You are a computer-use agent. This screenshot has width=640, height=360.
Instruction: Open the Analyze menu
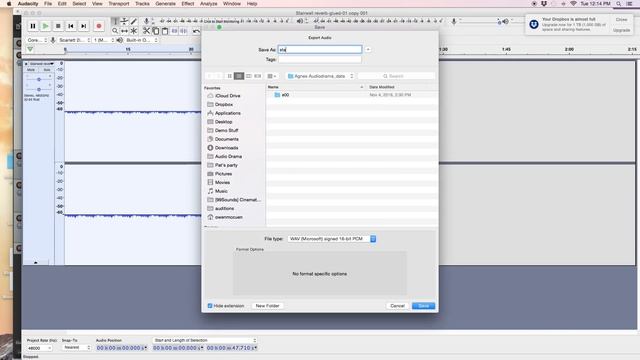(209, 4)
